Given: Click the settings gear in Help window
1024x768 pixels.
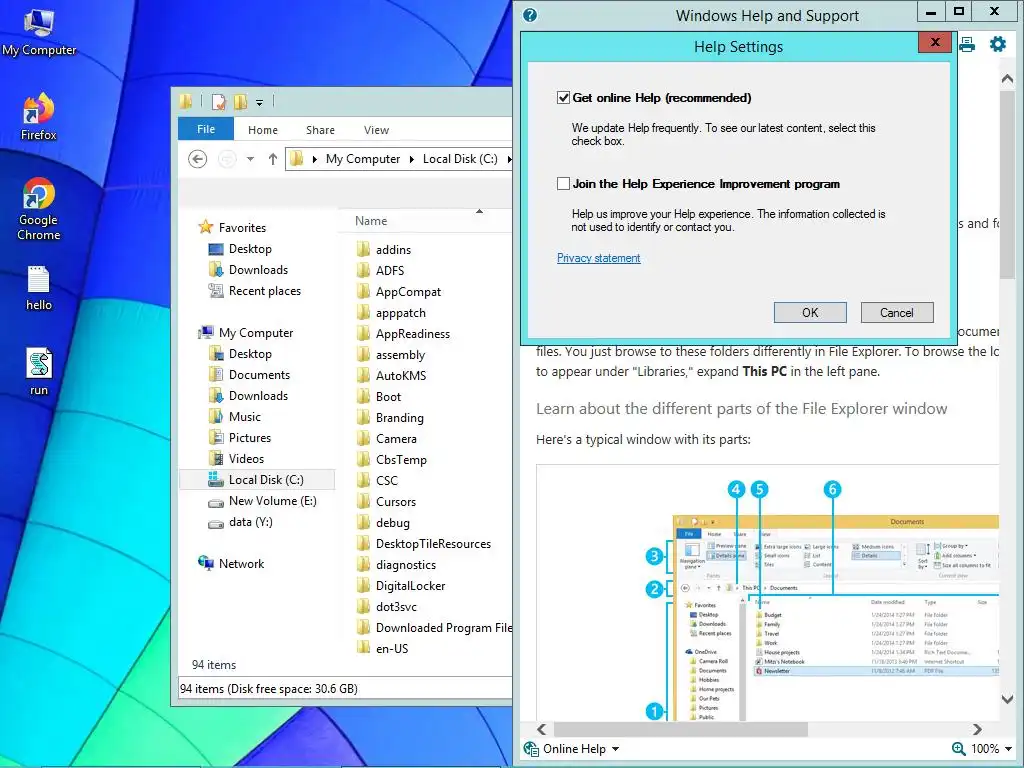Looking at the screenshot, I should point(997,44).
